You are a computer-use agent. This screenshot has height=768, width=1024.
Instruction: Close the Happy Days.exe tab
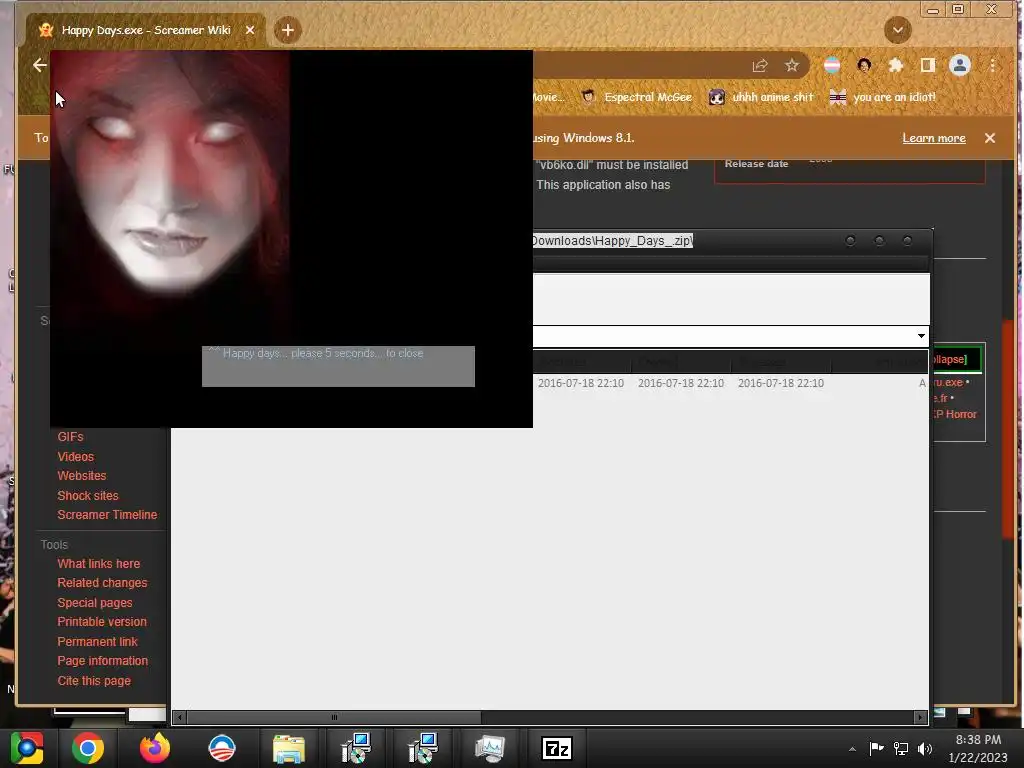click(x=249, y=30)
